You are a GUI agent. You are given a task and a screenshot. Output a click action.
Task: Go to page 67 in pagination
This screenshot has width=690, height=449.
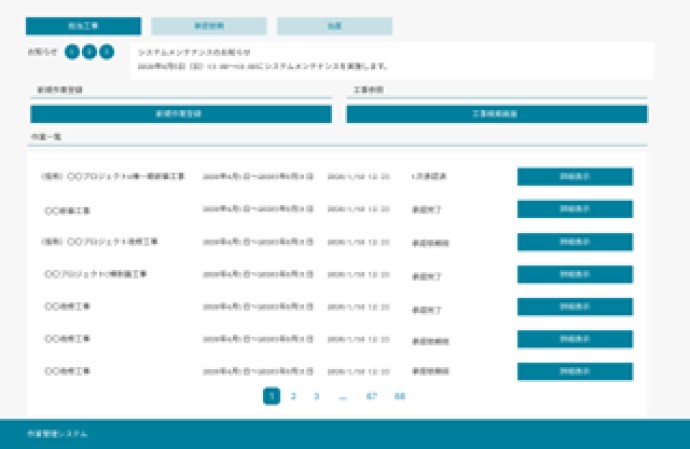(x=372, y=396)
